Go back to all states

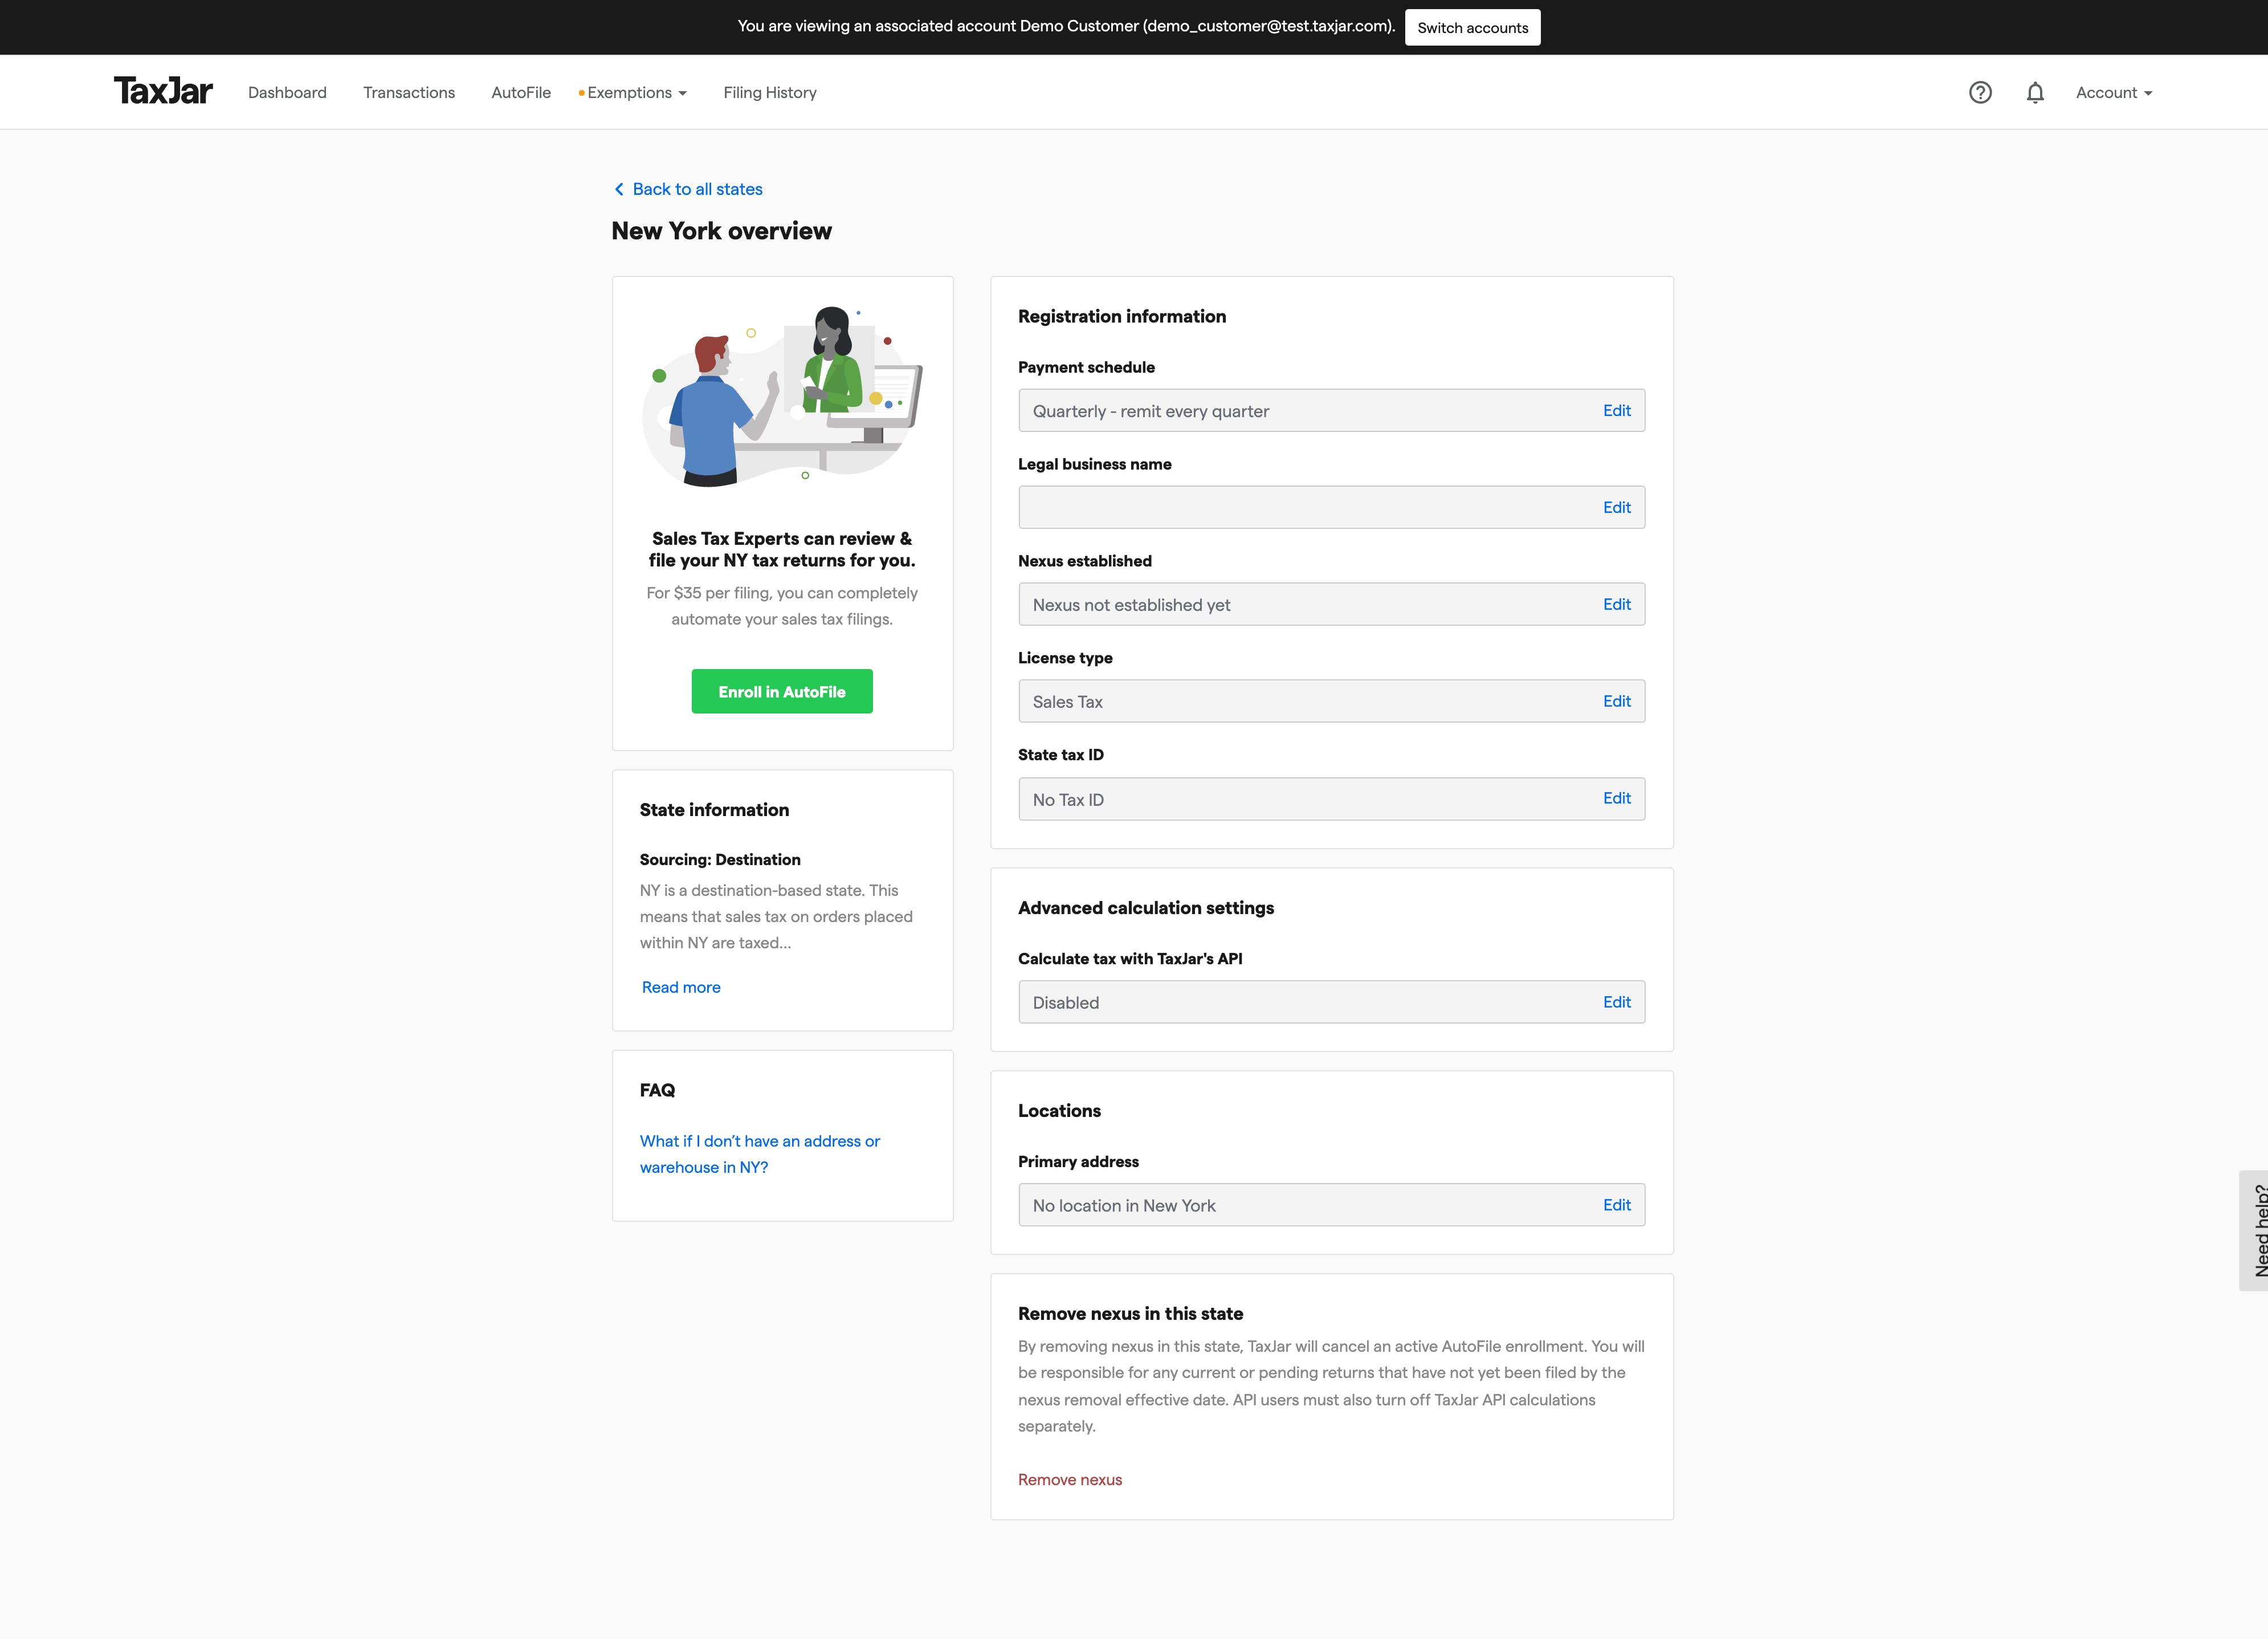(697, 189)
